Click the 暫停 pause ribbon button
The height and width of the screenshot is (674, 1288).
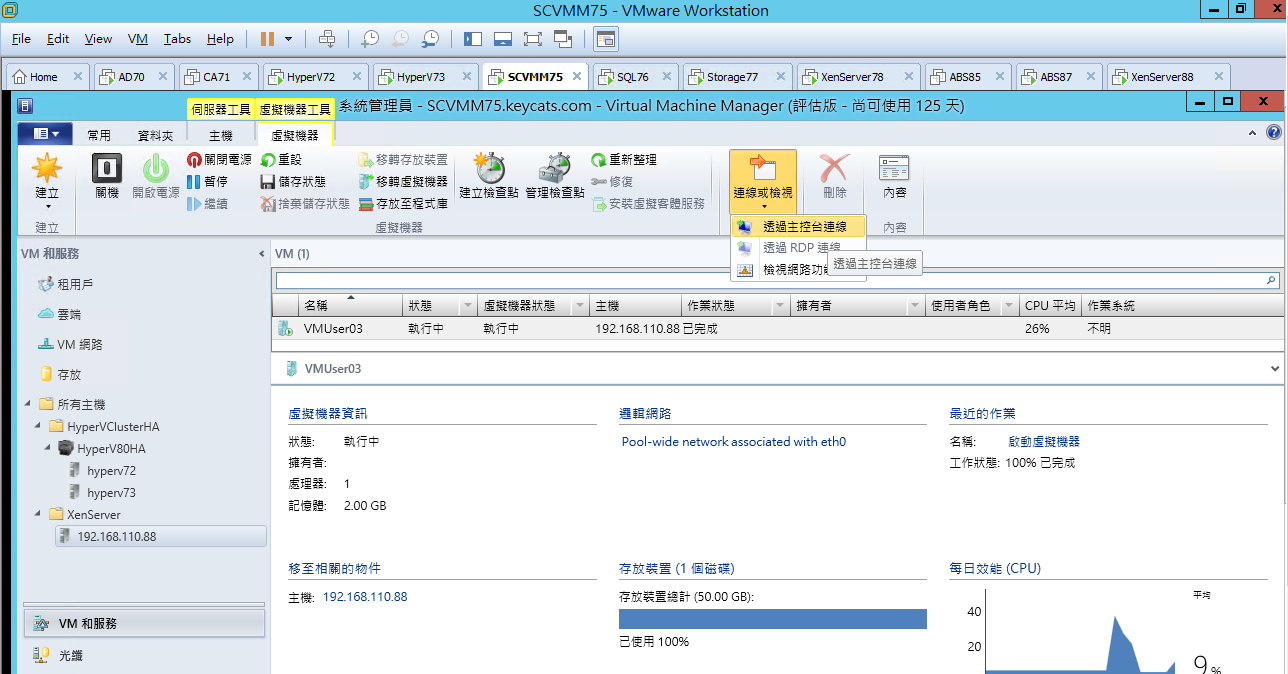(208, 182)
